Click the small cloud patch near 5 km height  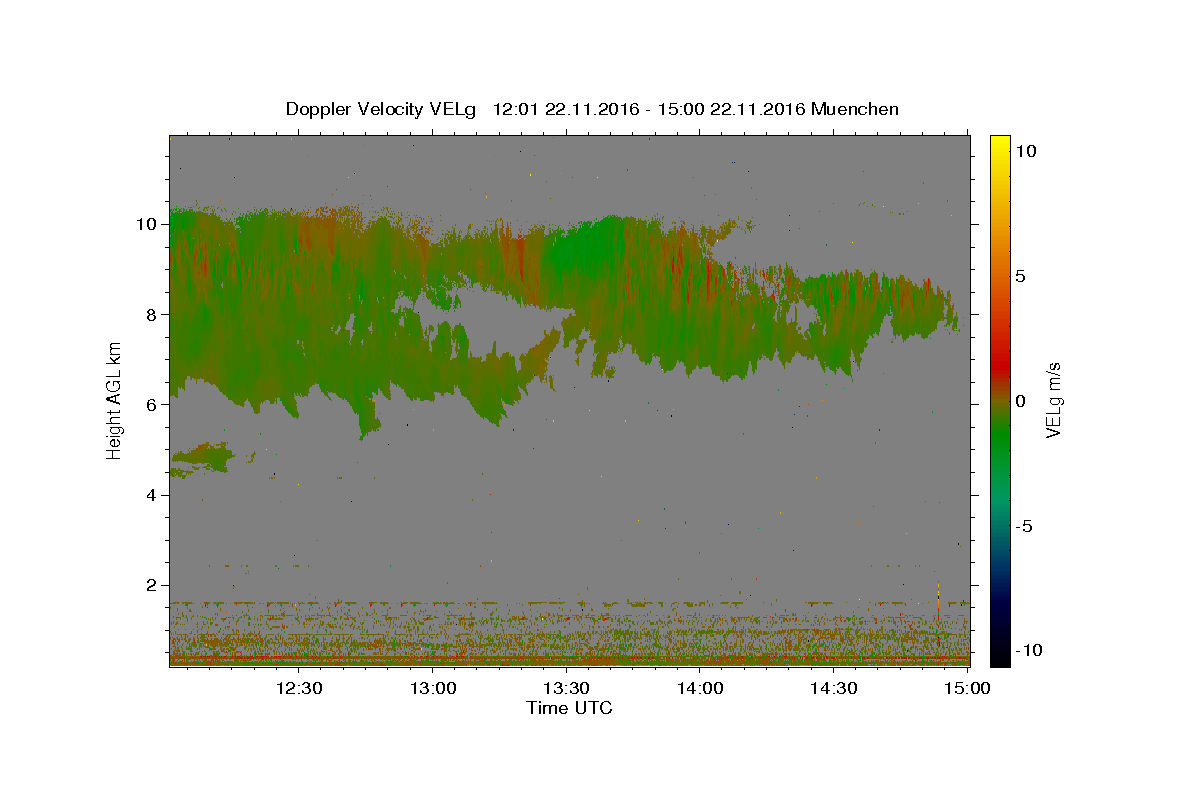coord(202,458)
